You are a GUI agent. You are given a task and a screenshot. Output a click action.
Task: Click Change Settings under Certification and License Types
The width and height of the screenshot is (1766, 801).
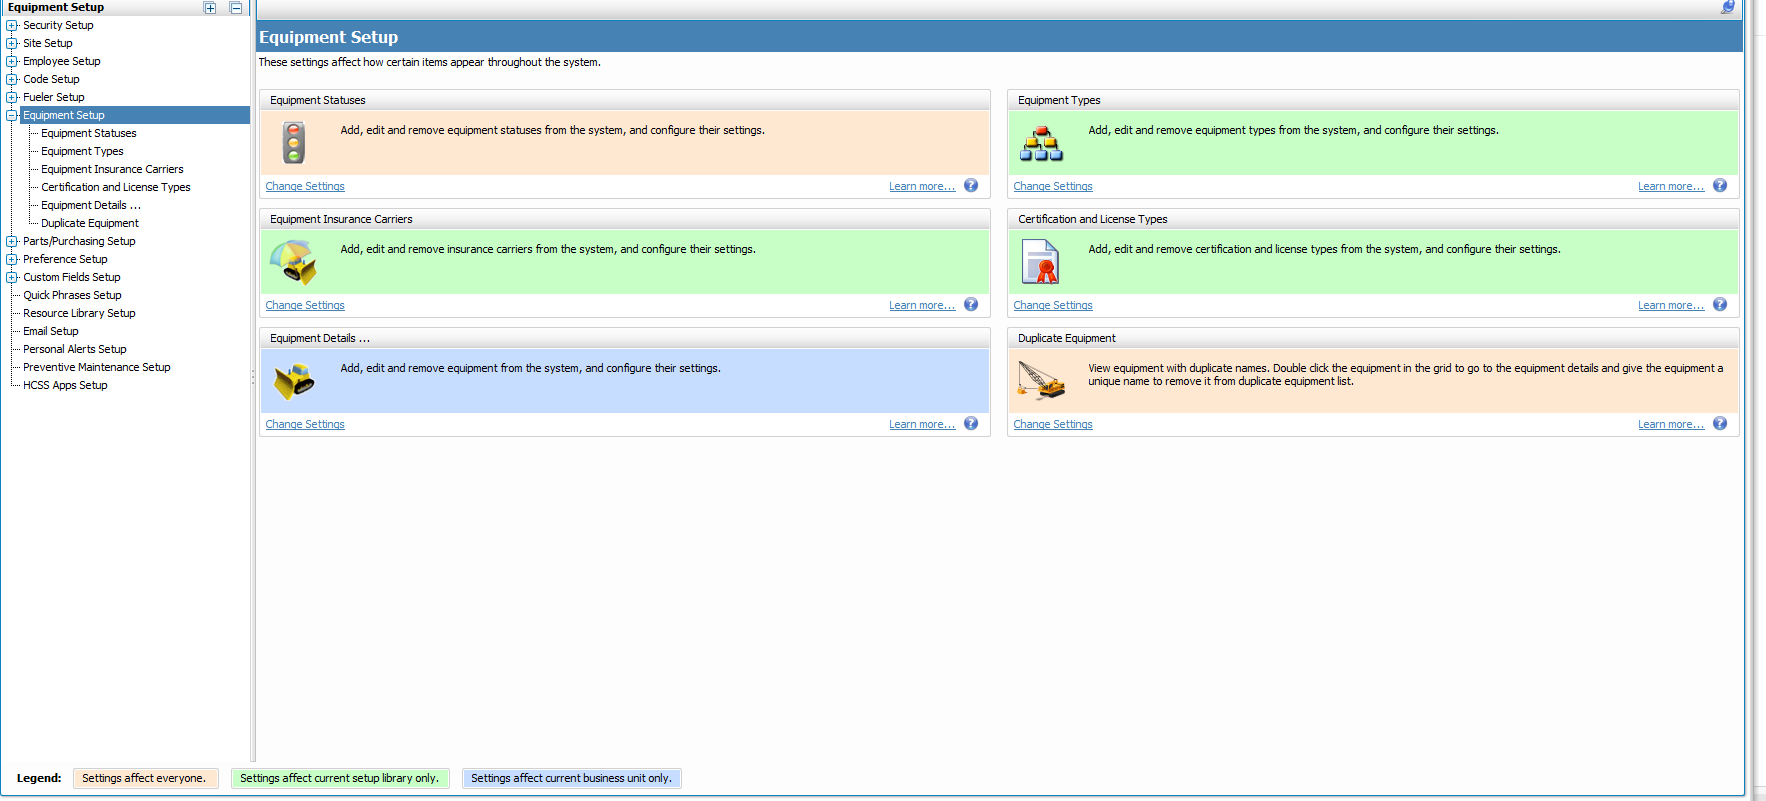(x=1053, y=306)
